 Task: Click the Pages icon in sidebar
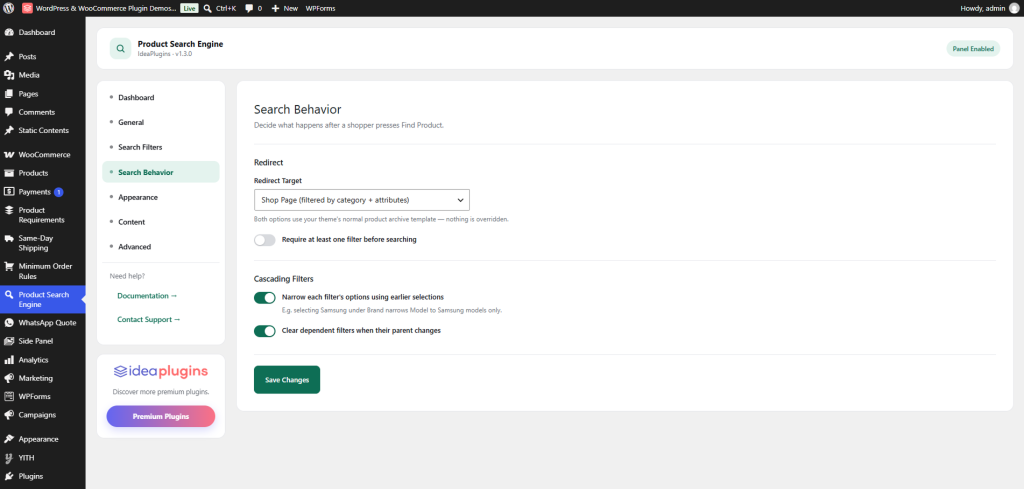9,93
